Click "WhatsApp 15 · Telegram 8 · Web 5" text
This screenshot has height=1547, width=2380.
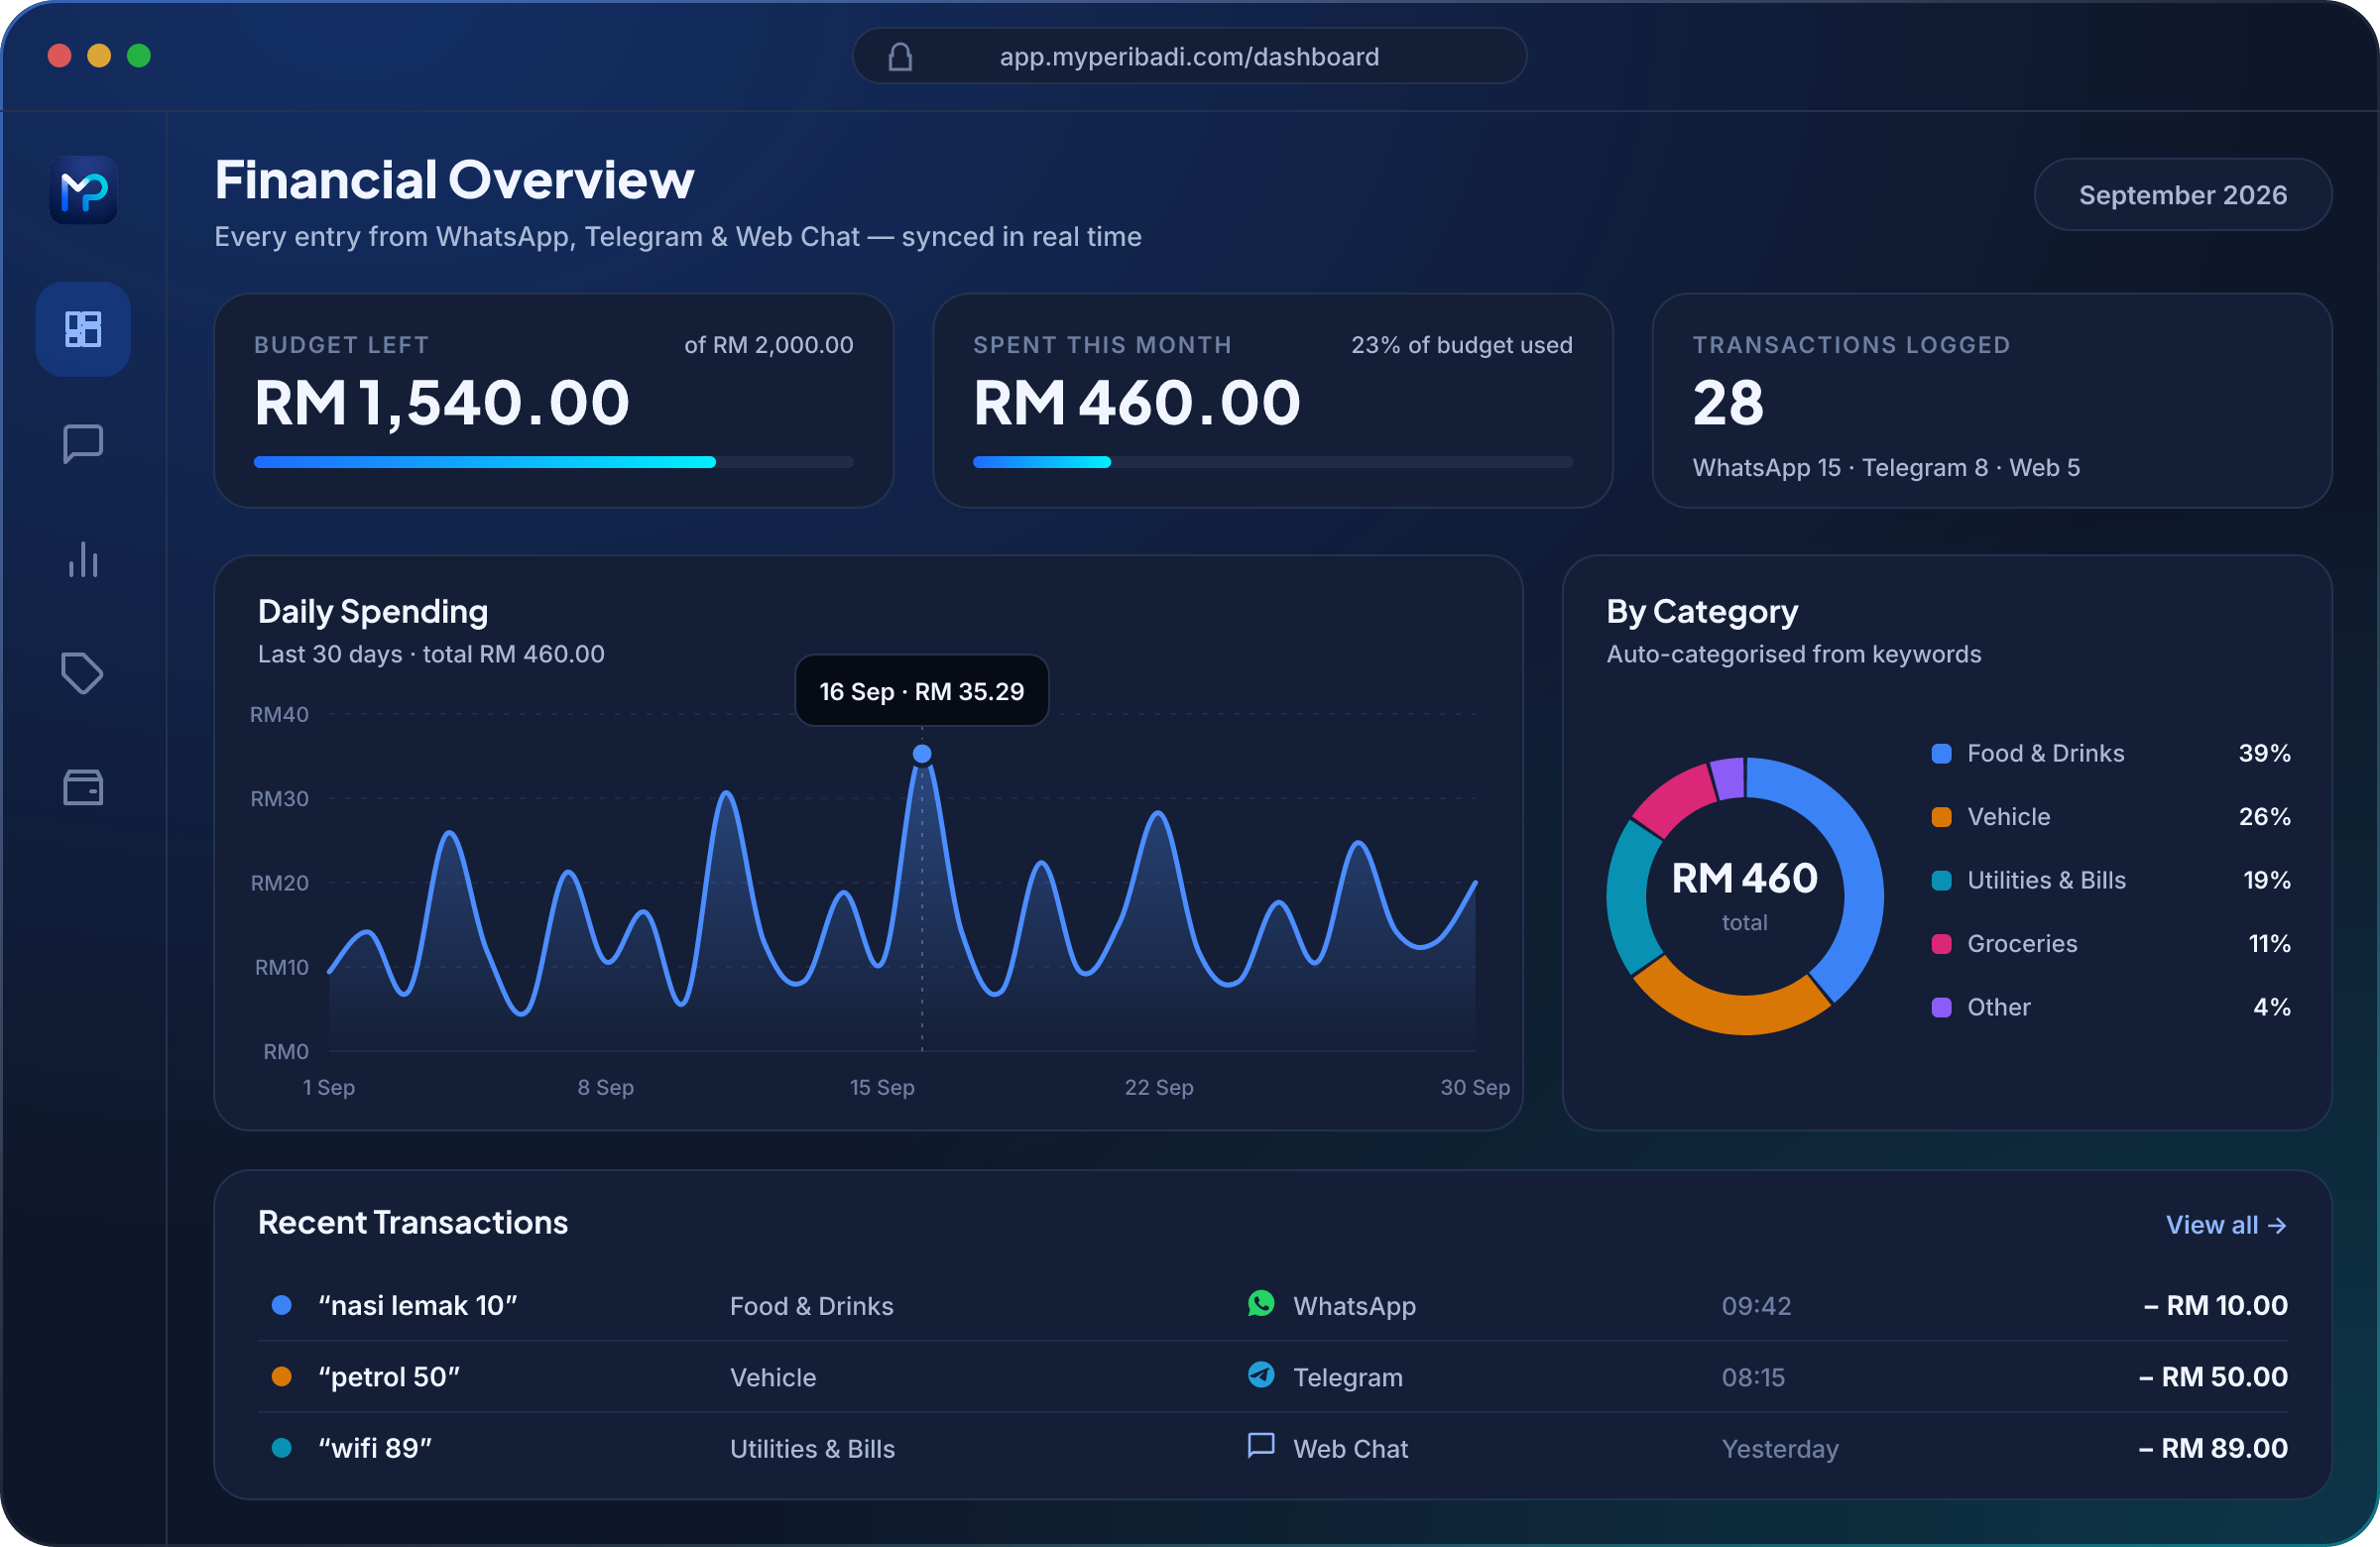(x=1886, y=468)
